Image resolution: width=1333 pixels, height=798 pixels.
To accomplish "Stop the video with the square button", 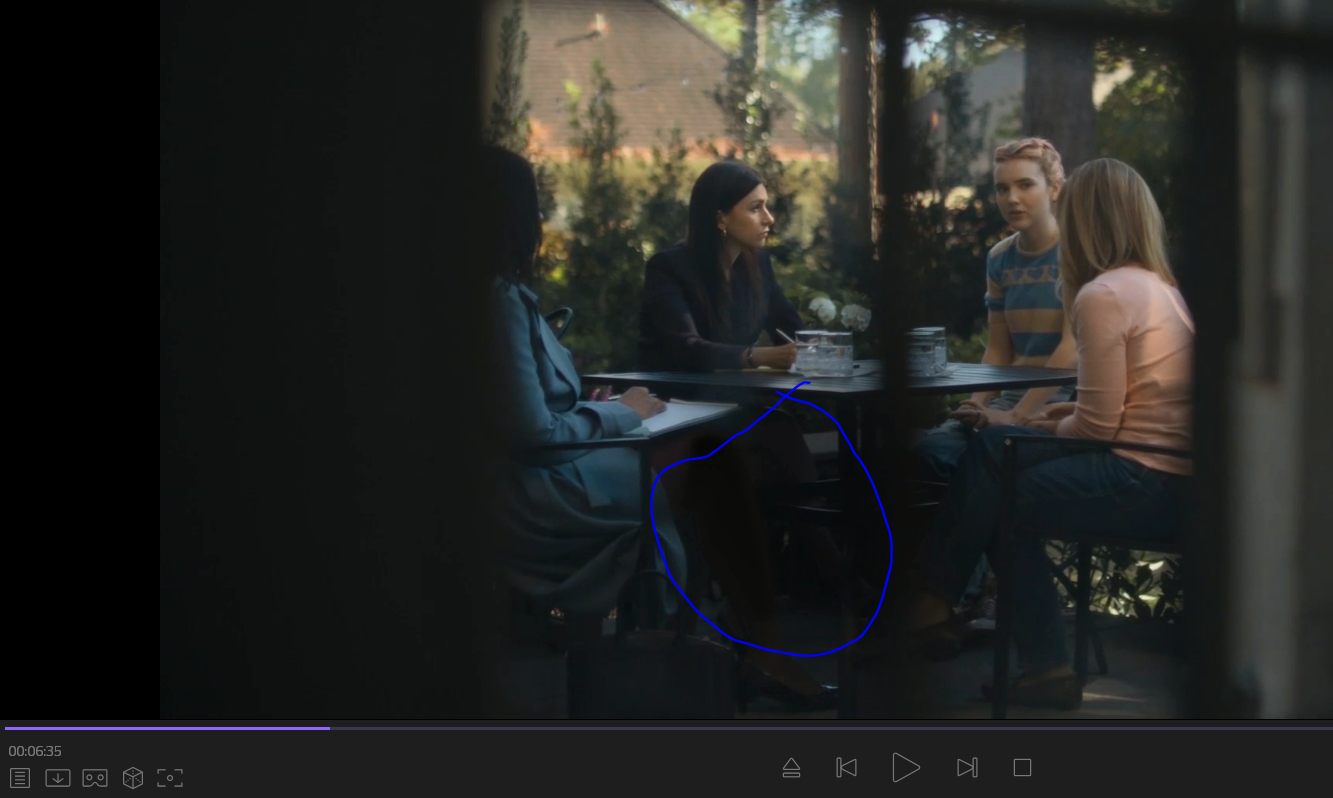I will [1022, 767].
